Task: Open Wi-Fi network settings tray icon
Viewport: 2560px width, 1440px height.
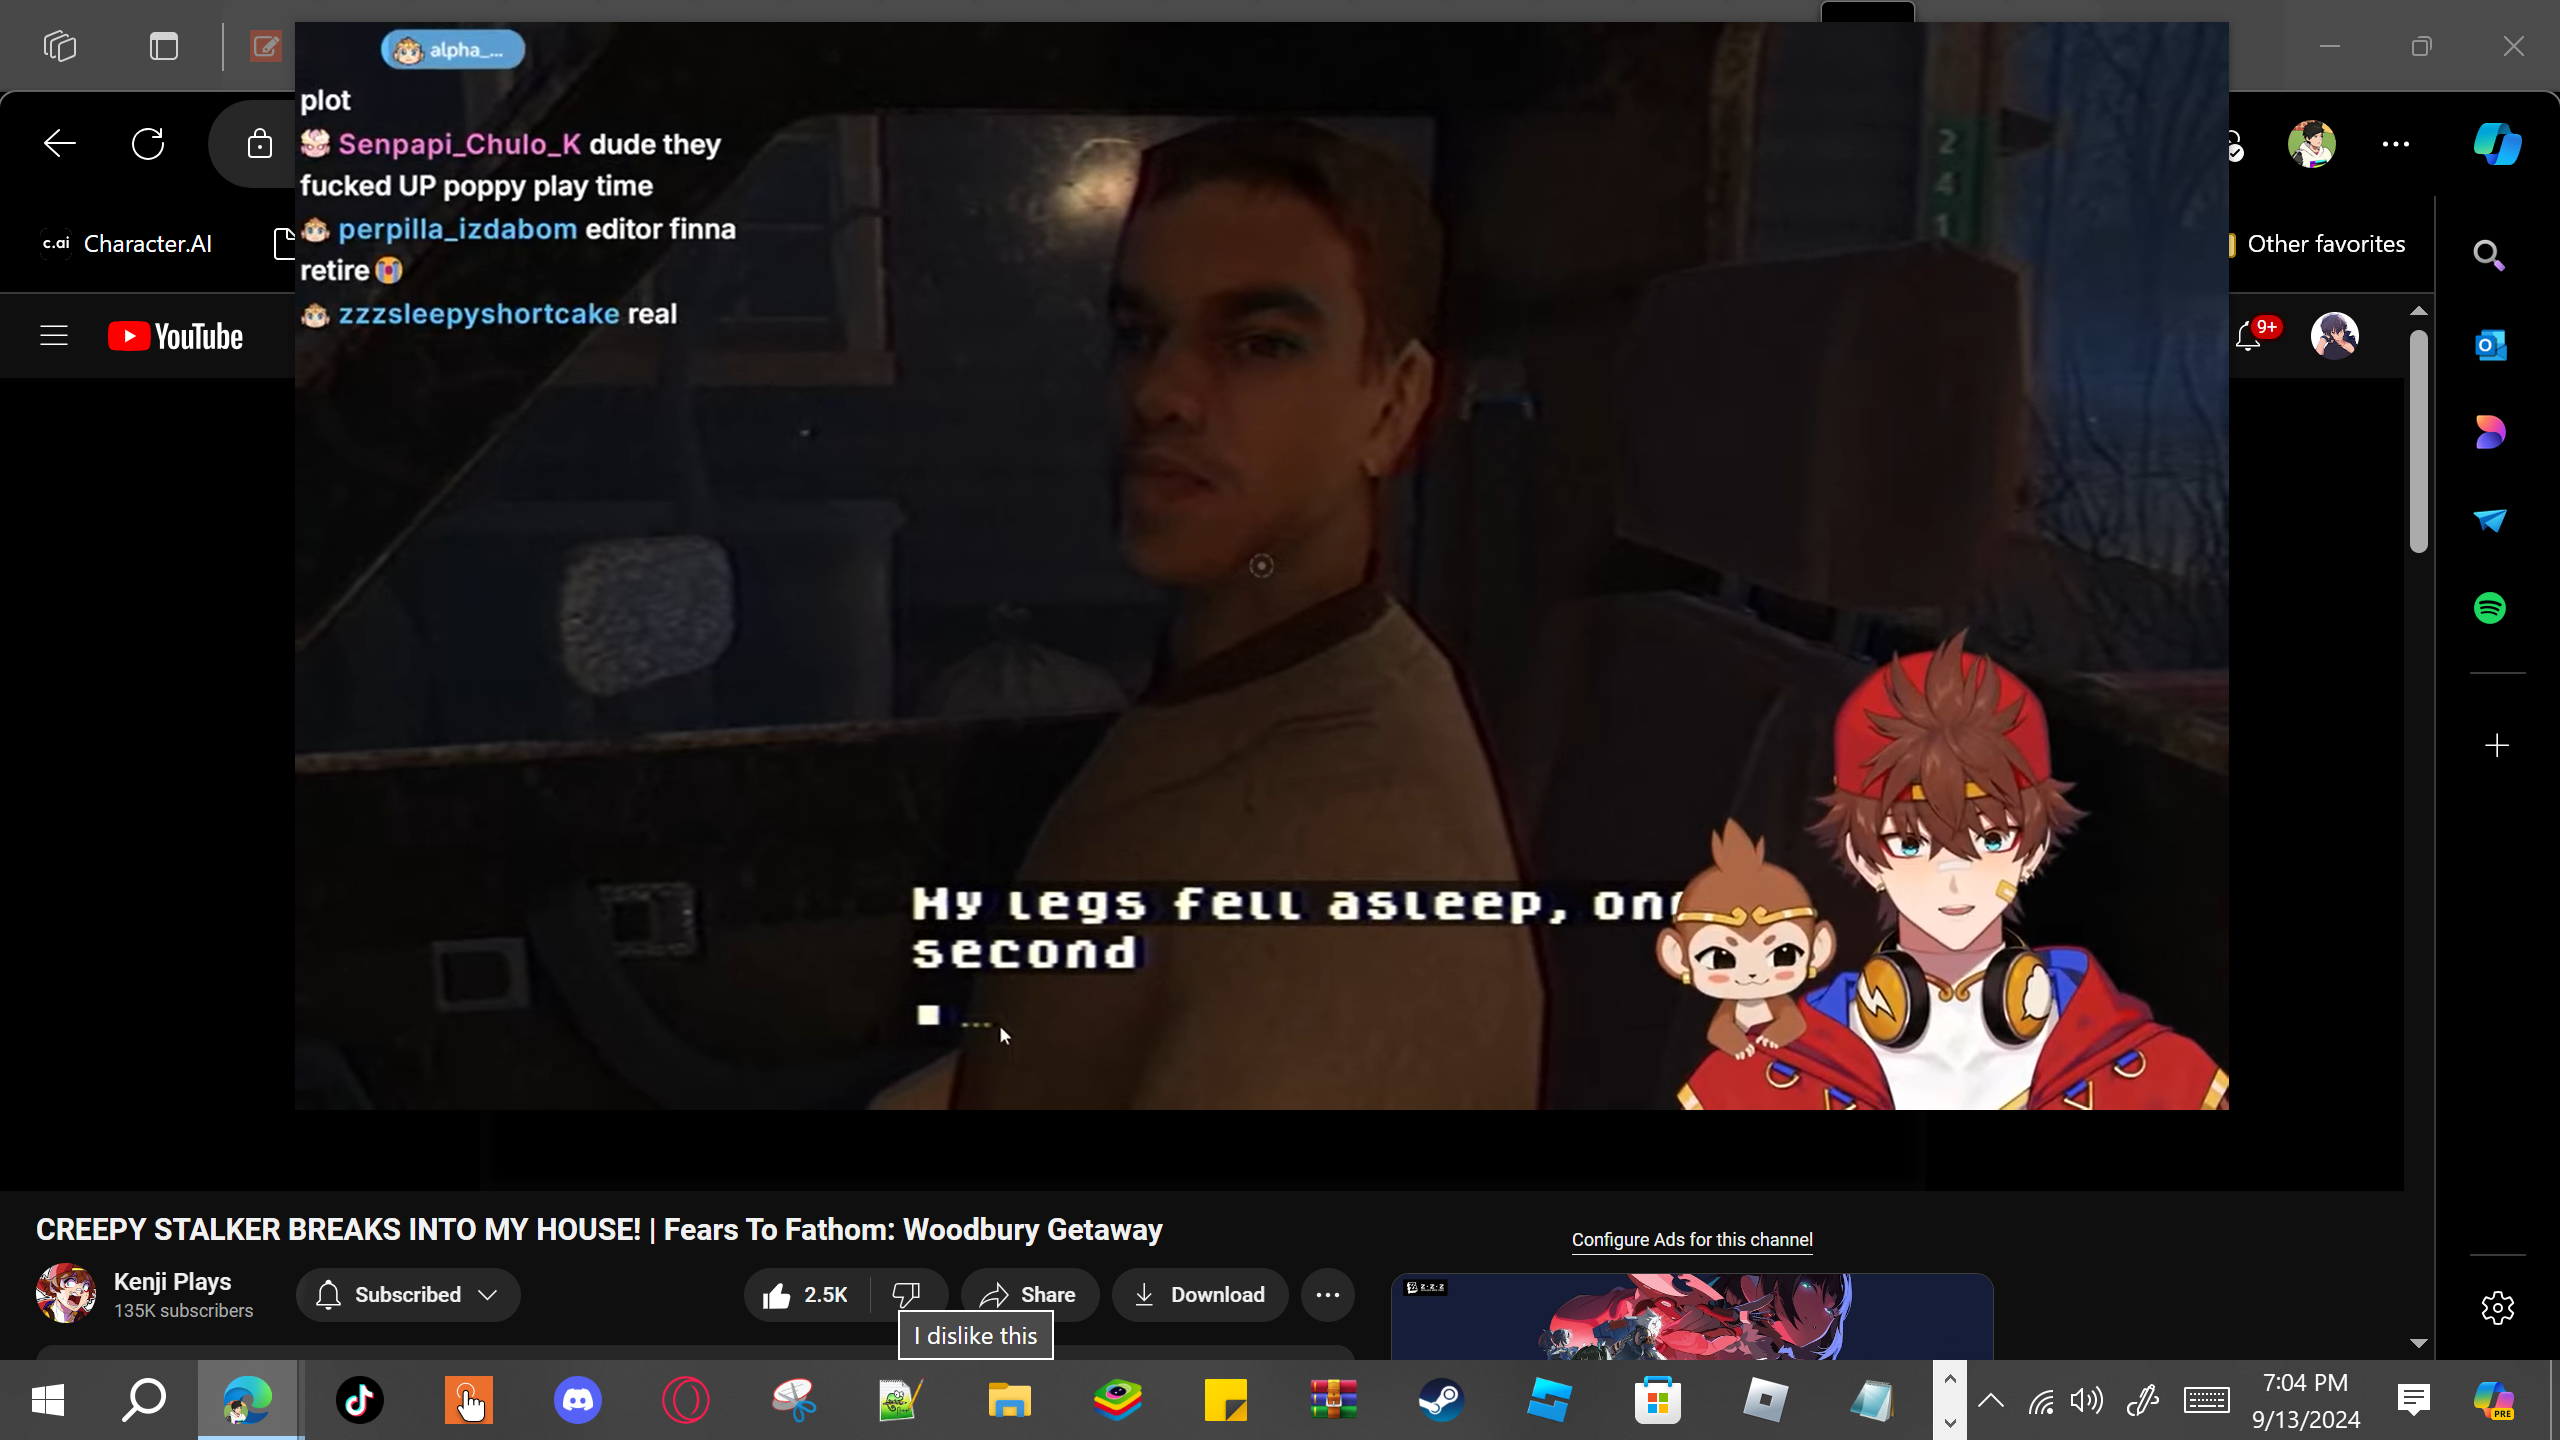Action: [2041, 1400]
